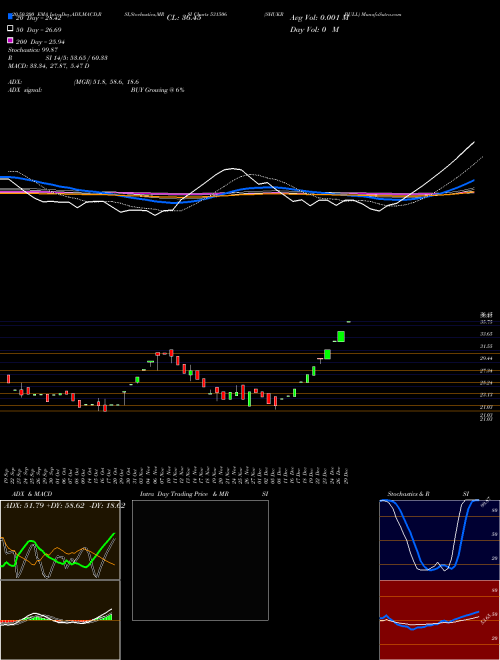Image resolution: width=500 pixels, height=660 pixels.
Task: Click the blue 20 Day EMA legend swatch
Action: pos(10,17)
